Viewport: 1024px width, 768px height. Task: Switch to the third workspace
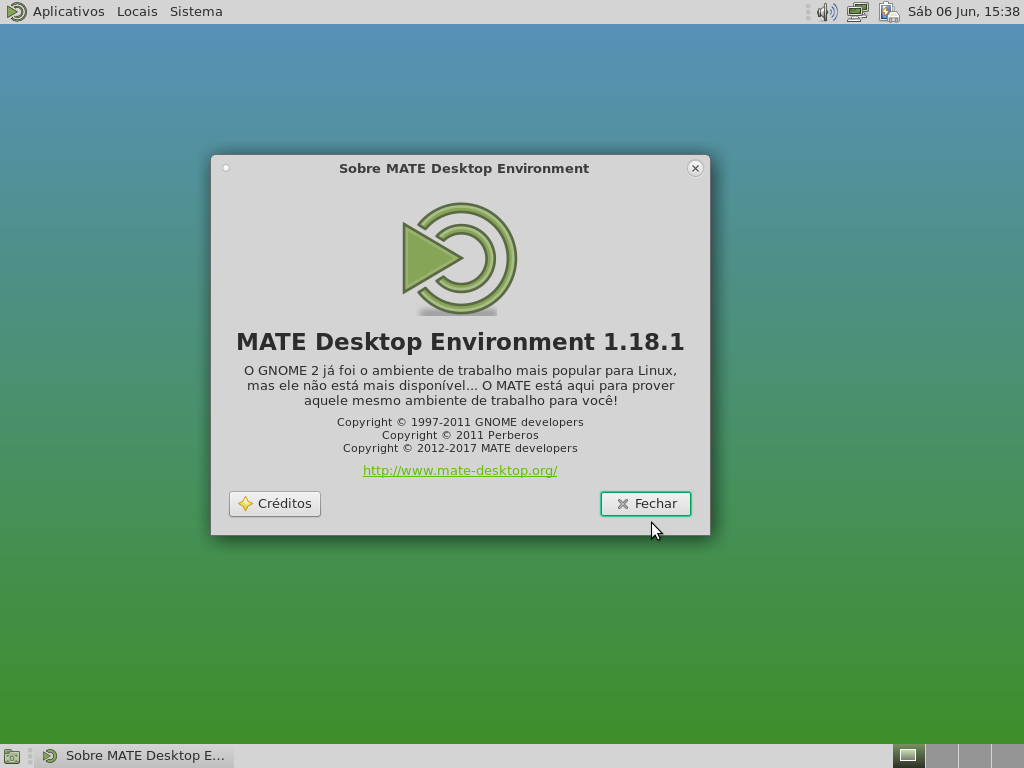[x=974, y=756]
